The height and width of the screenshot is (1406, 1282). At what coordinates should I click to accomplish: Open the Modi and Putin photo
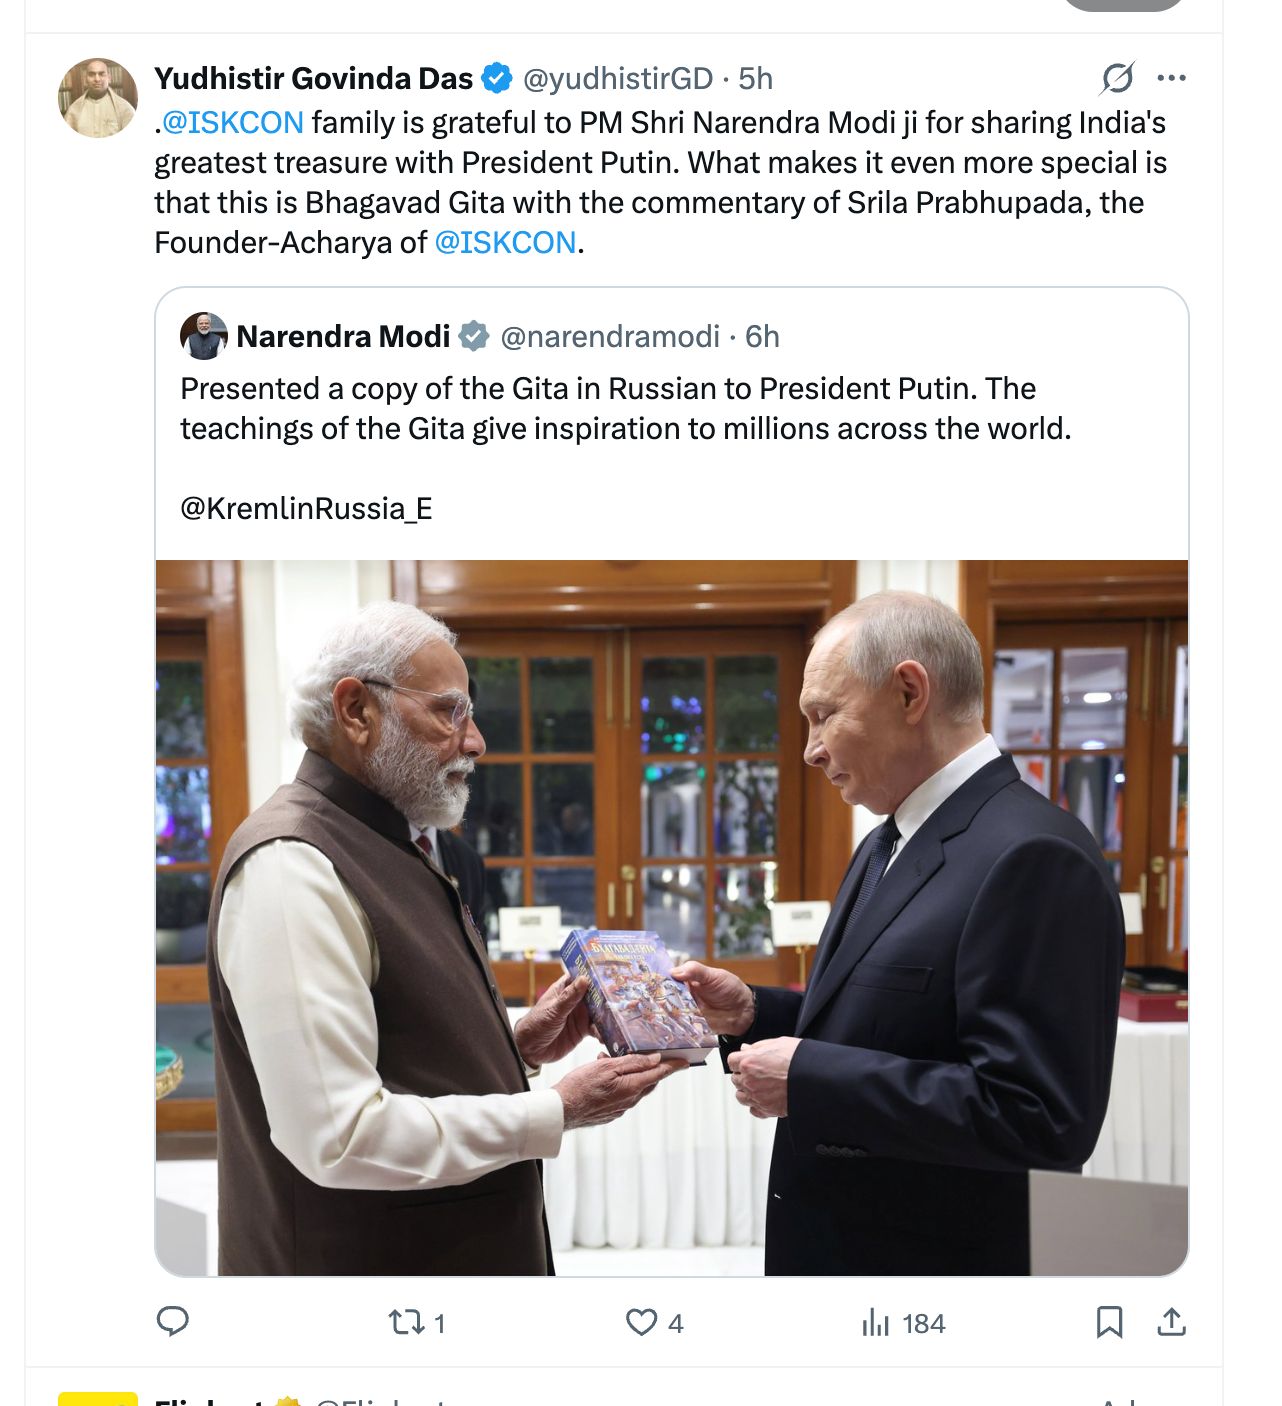point(672,917)
